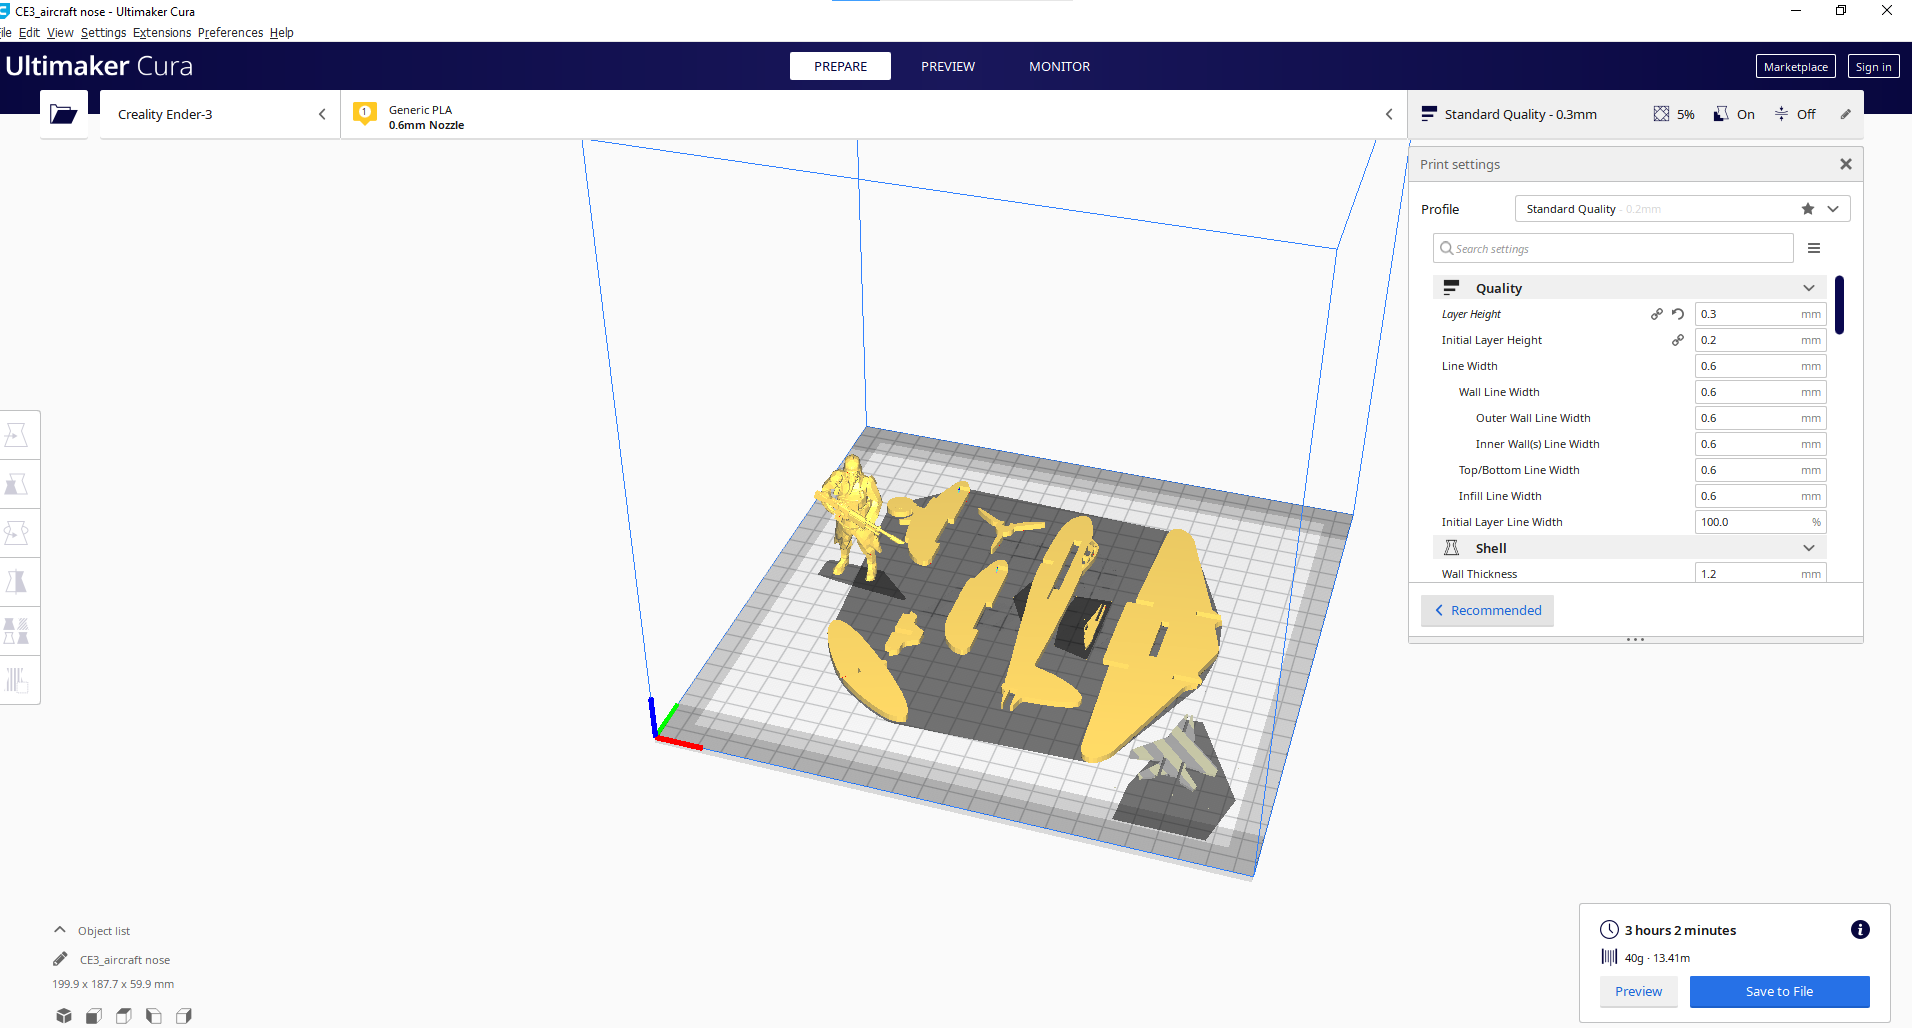This screenshot has height=1028, width=1912.
Task: Open the settings visibility hamburger menu
Action: (x=1814, y=248)
